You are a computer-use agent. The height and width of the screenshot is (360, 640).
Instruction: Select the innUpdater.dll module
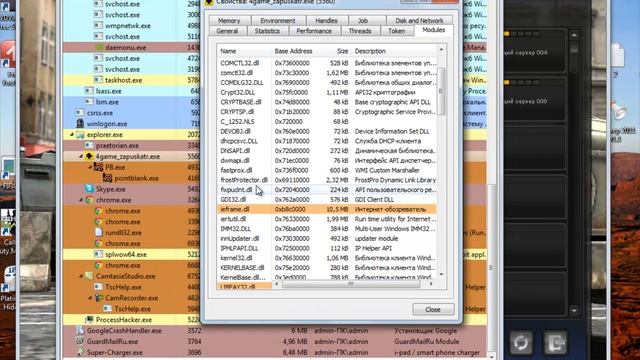tap(327, 238)
